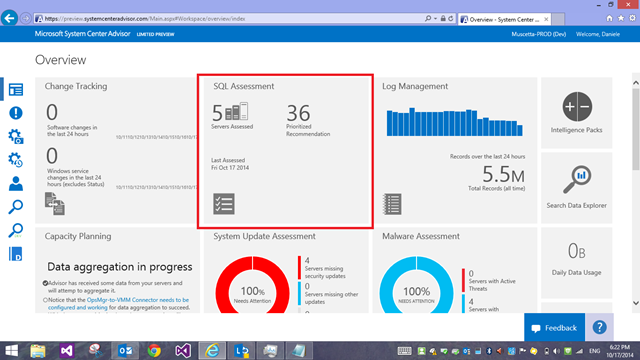Click the Malware Assessment tile title
Image resolution: width=640 pixels, height=360 pixels.
tap(421, 236)
